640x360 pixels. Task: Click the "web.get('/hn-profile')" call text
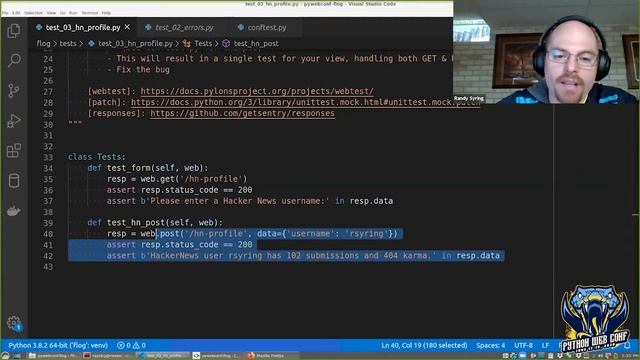pos(194,179)
